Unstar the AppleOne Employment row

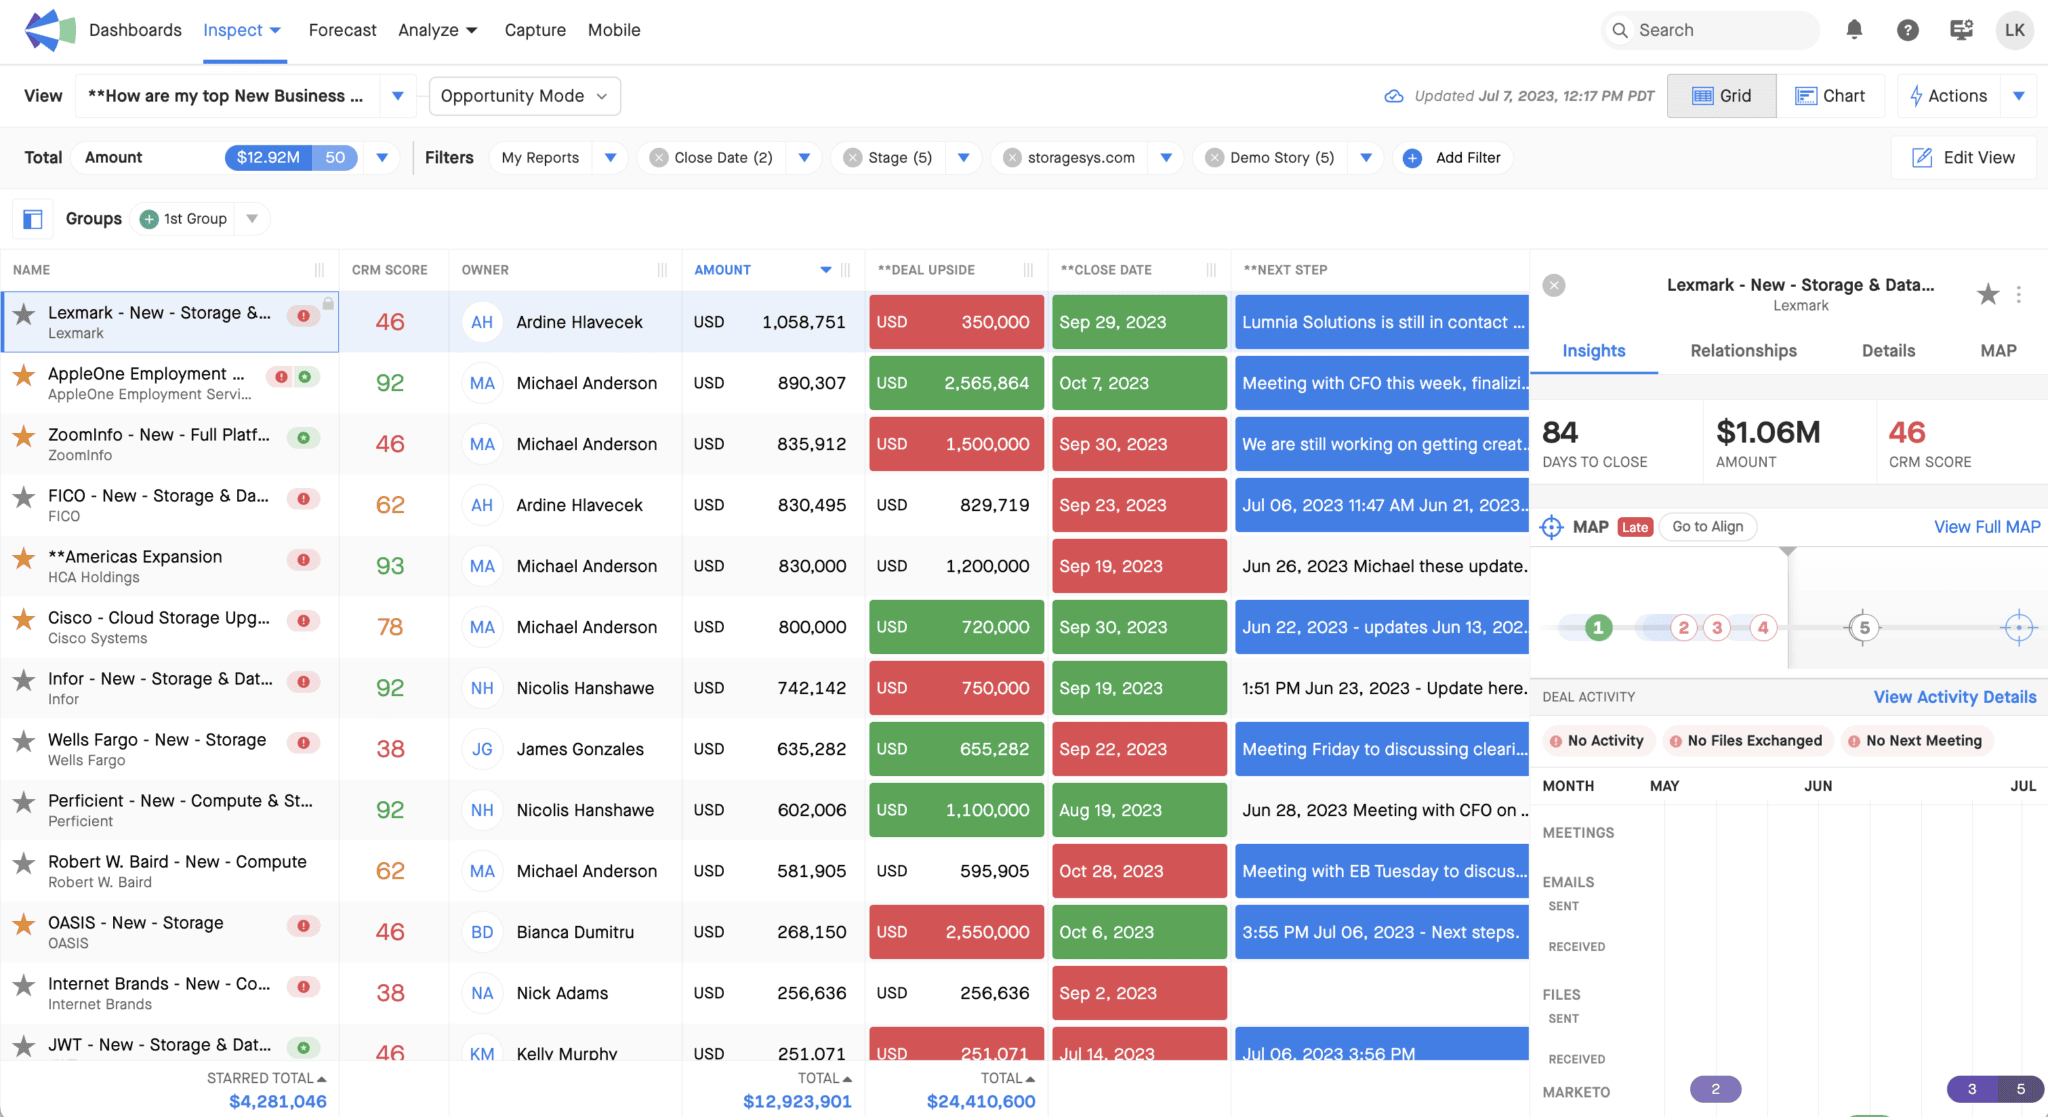pos(24,375)
